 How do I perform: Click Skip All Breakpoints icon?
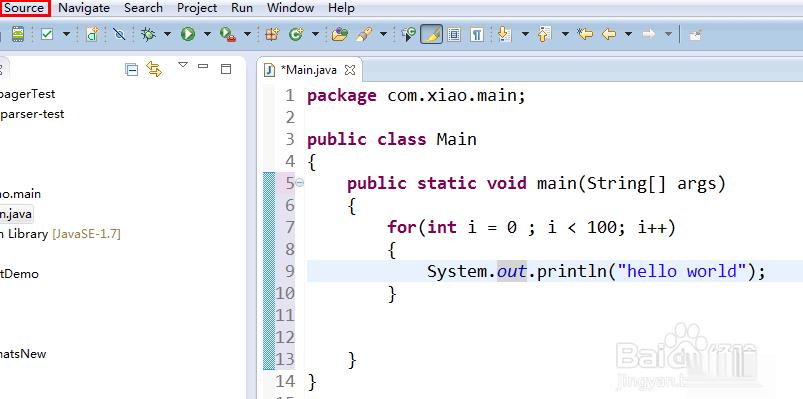[x=119, y=34]
